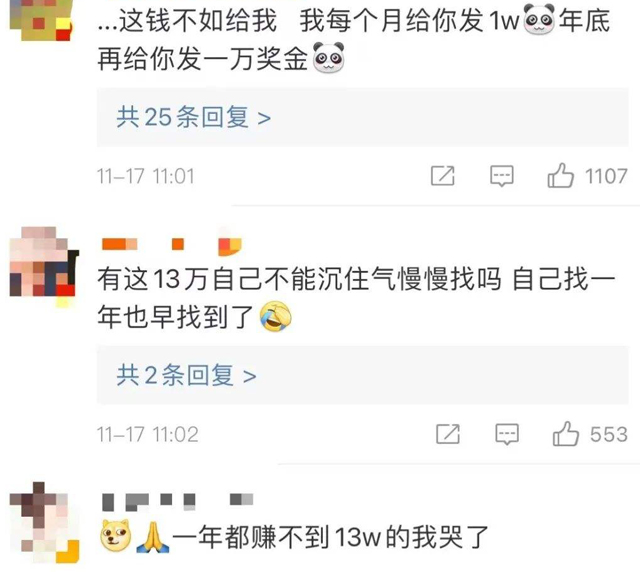Select the comment text 这钱不如给我

pos(198,20)
